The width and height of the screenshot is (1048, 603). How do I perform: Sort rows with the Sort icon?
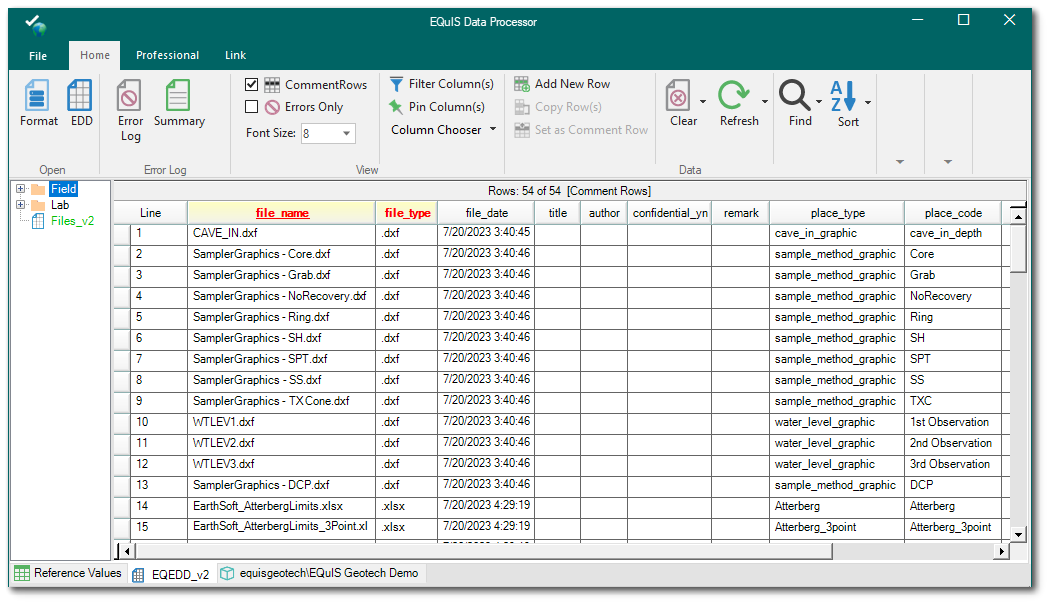tap(846, 104)
